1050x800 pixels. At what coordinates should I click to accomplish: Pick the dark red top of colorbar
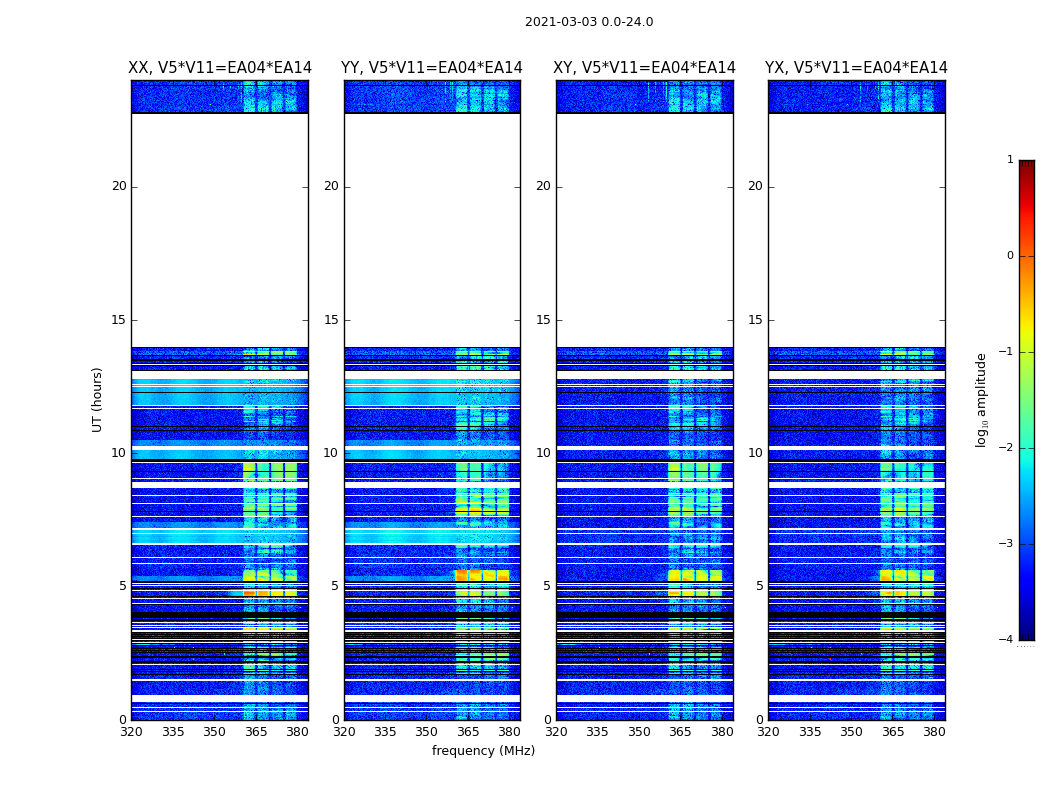coord(1026,166)
